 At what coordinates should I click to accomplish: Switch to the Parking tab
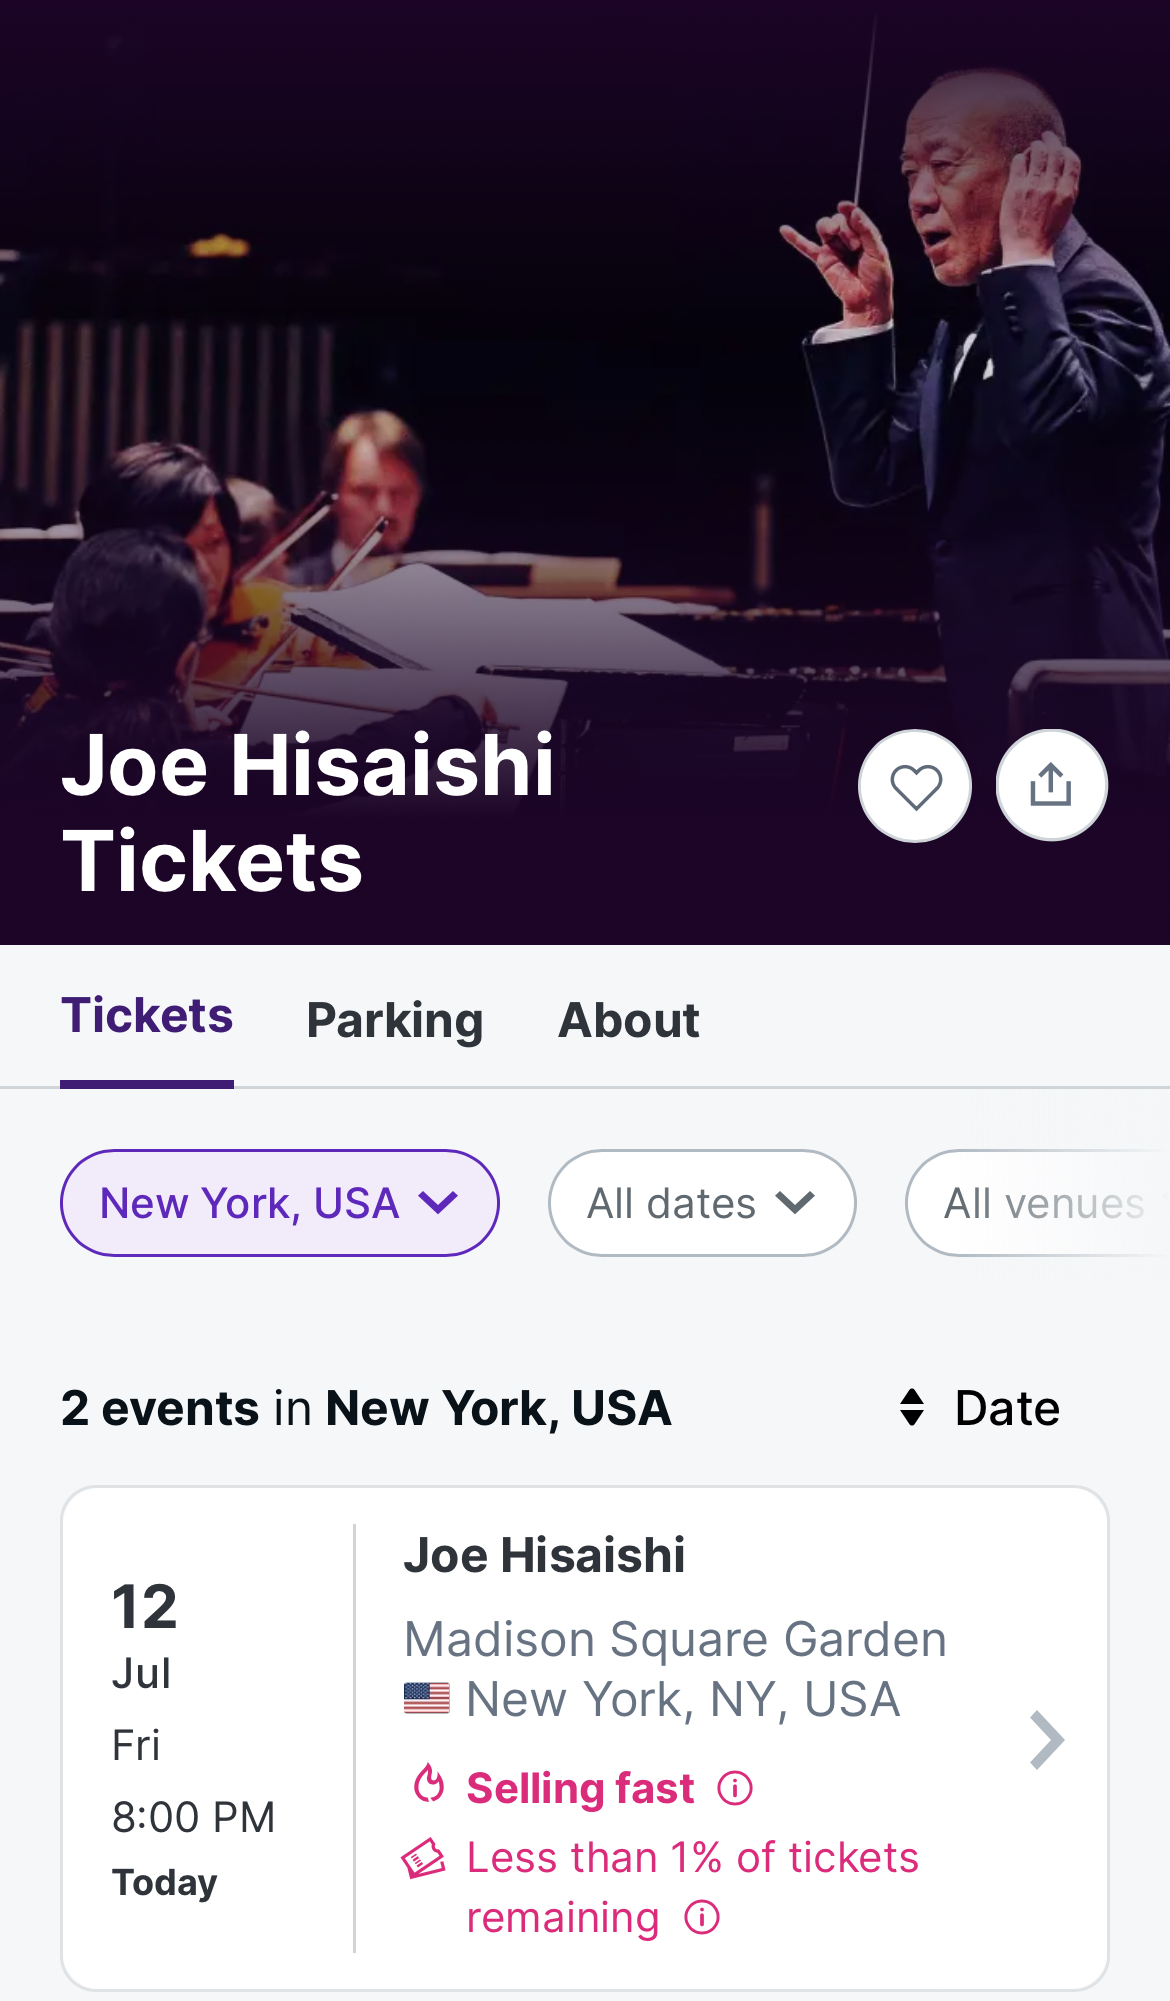coord(395,1020)
